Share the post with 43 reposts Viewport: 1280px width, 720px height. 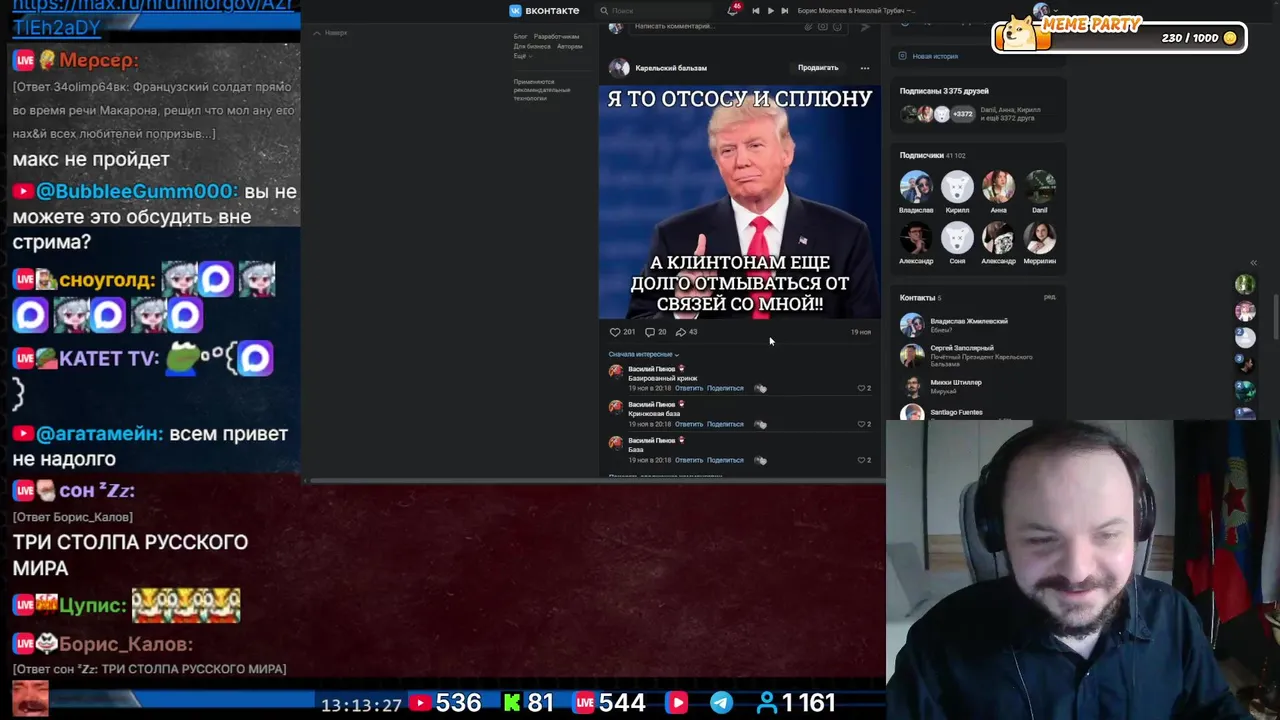point(686,332)
